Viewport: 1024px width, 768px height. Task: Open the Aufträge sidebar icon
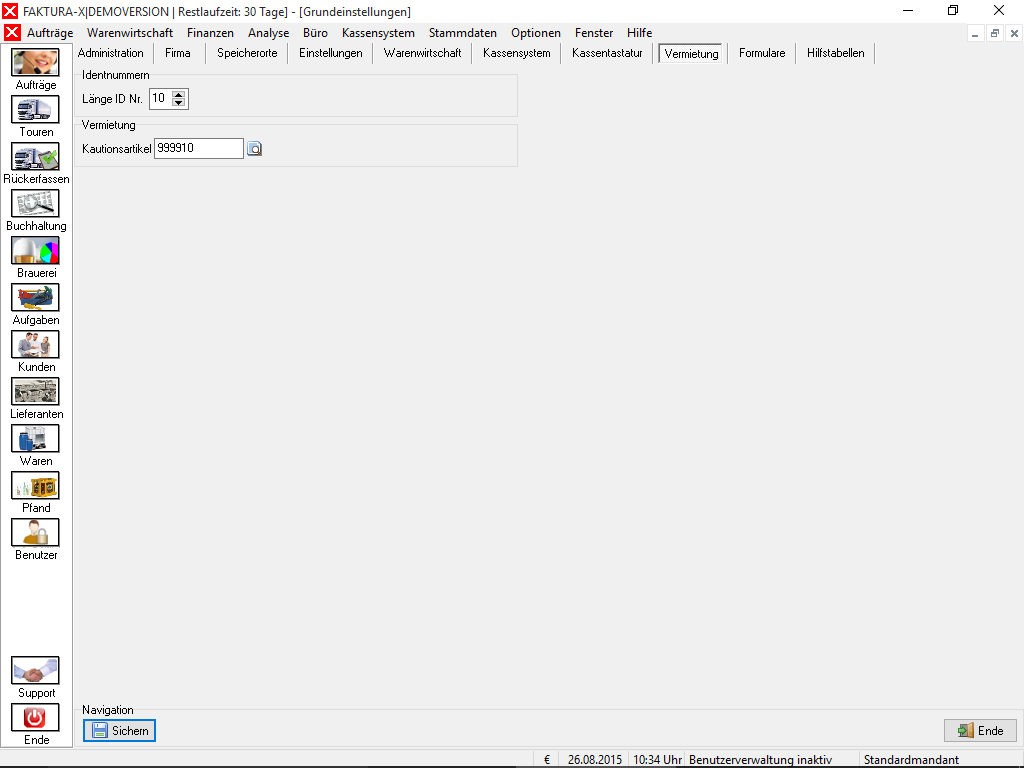pos(35,62)
